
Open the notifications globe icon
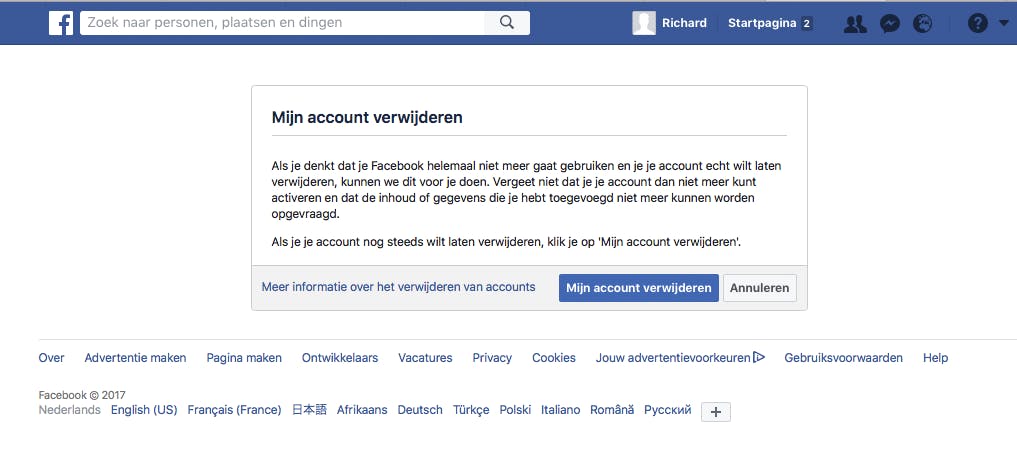pos(922,24)
